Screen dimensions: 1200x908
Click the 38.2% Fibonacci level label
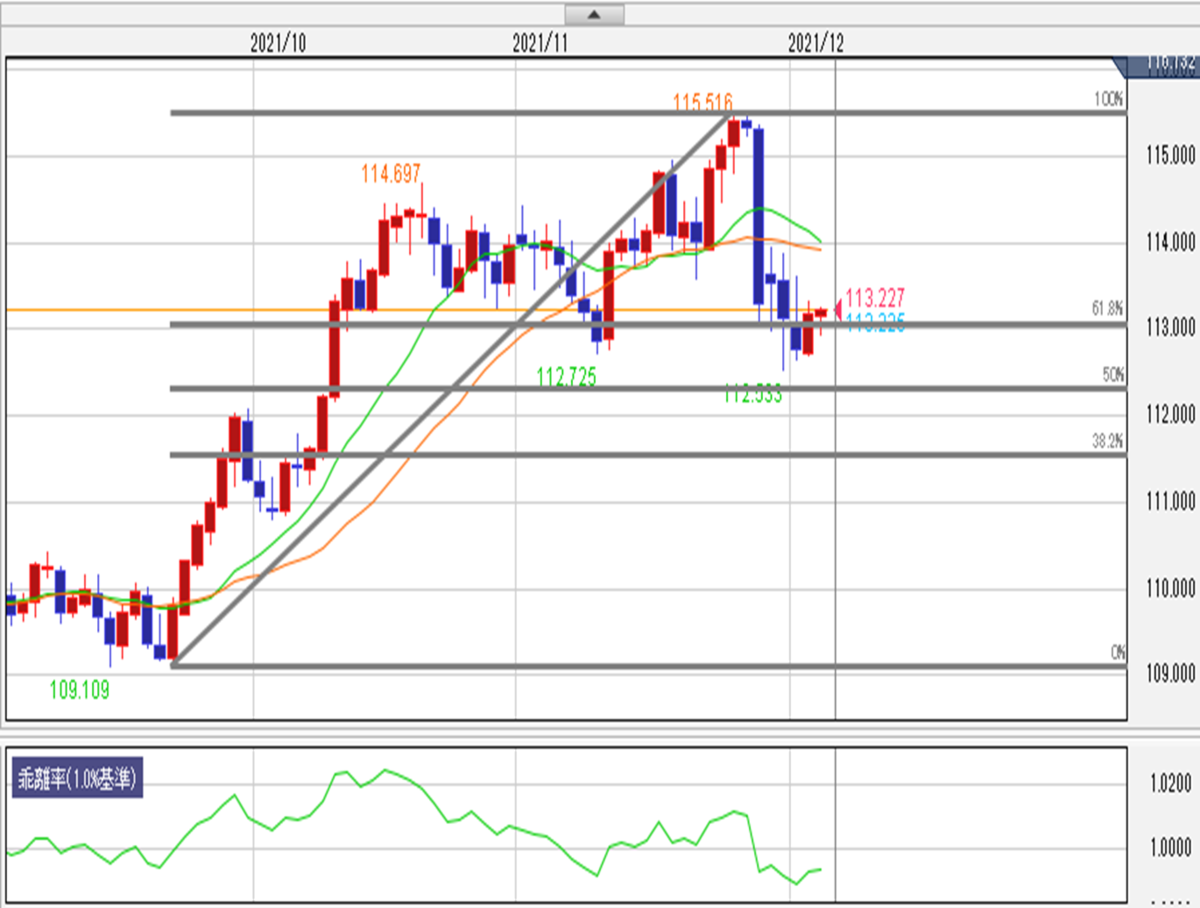[1108, 440]
